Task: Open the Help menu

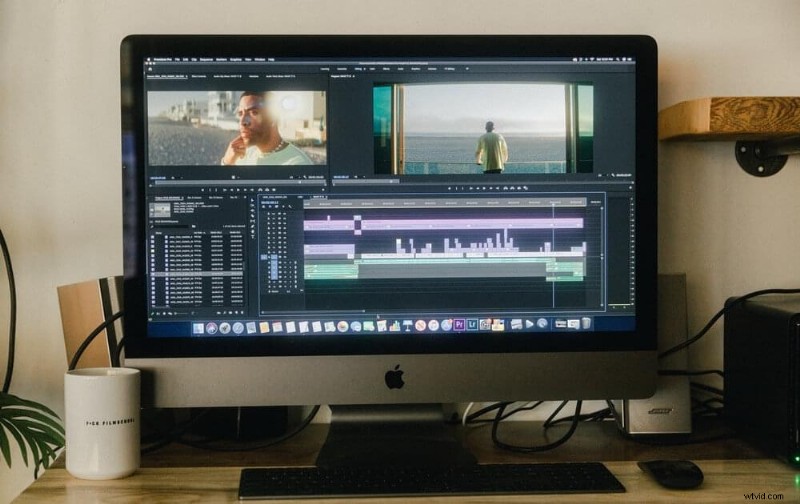Action: (x=271, y=60)
